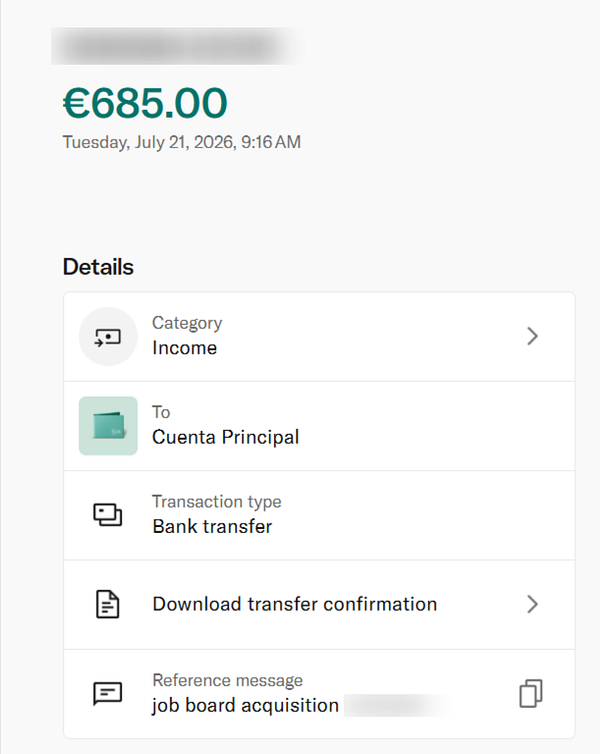Click the Cuenta Principal account name
Screen dimensions: 600x754
[225, 437]
